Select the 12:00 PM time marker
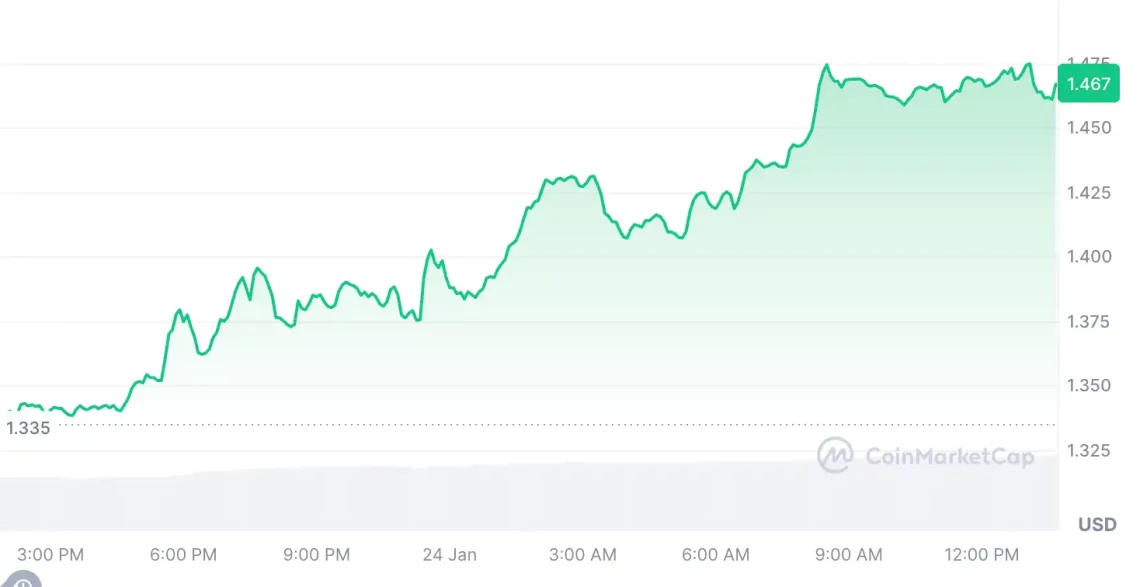Screen dimensions: 1140x587 pyautogui.click(x=981, y=554)
